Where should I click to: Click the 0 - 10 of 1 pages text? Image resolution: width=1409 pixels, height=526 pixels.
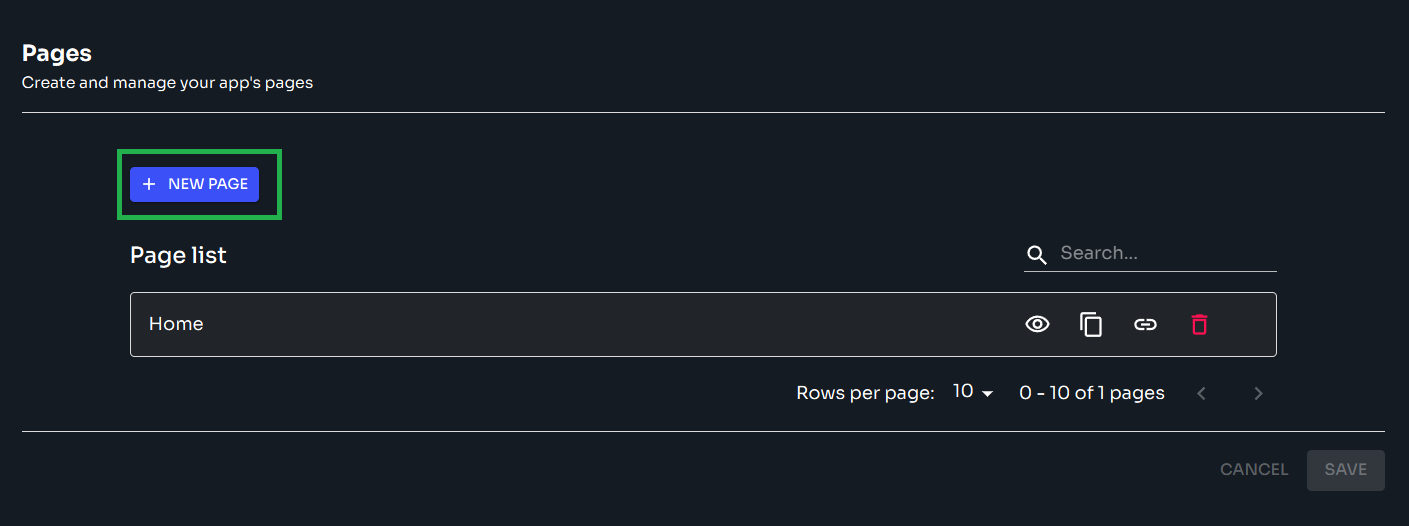(x=1092, y=393)
